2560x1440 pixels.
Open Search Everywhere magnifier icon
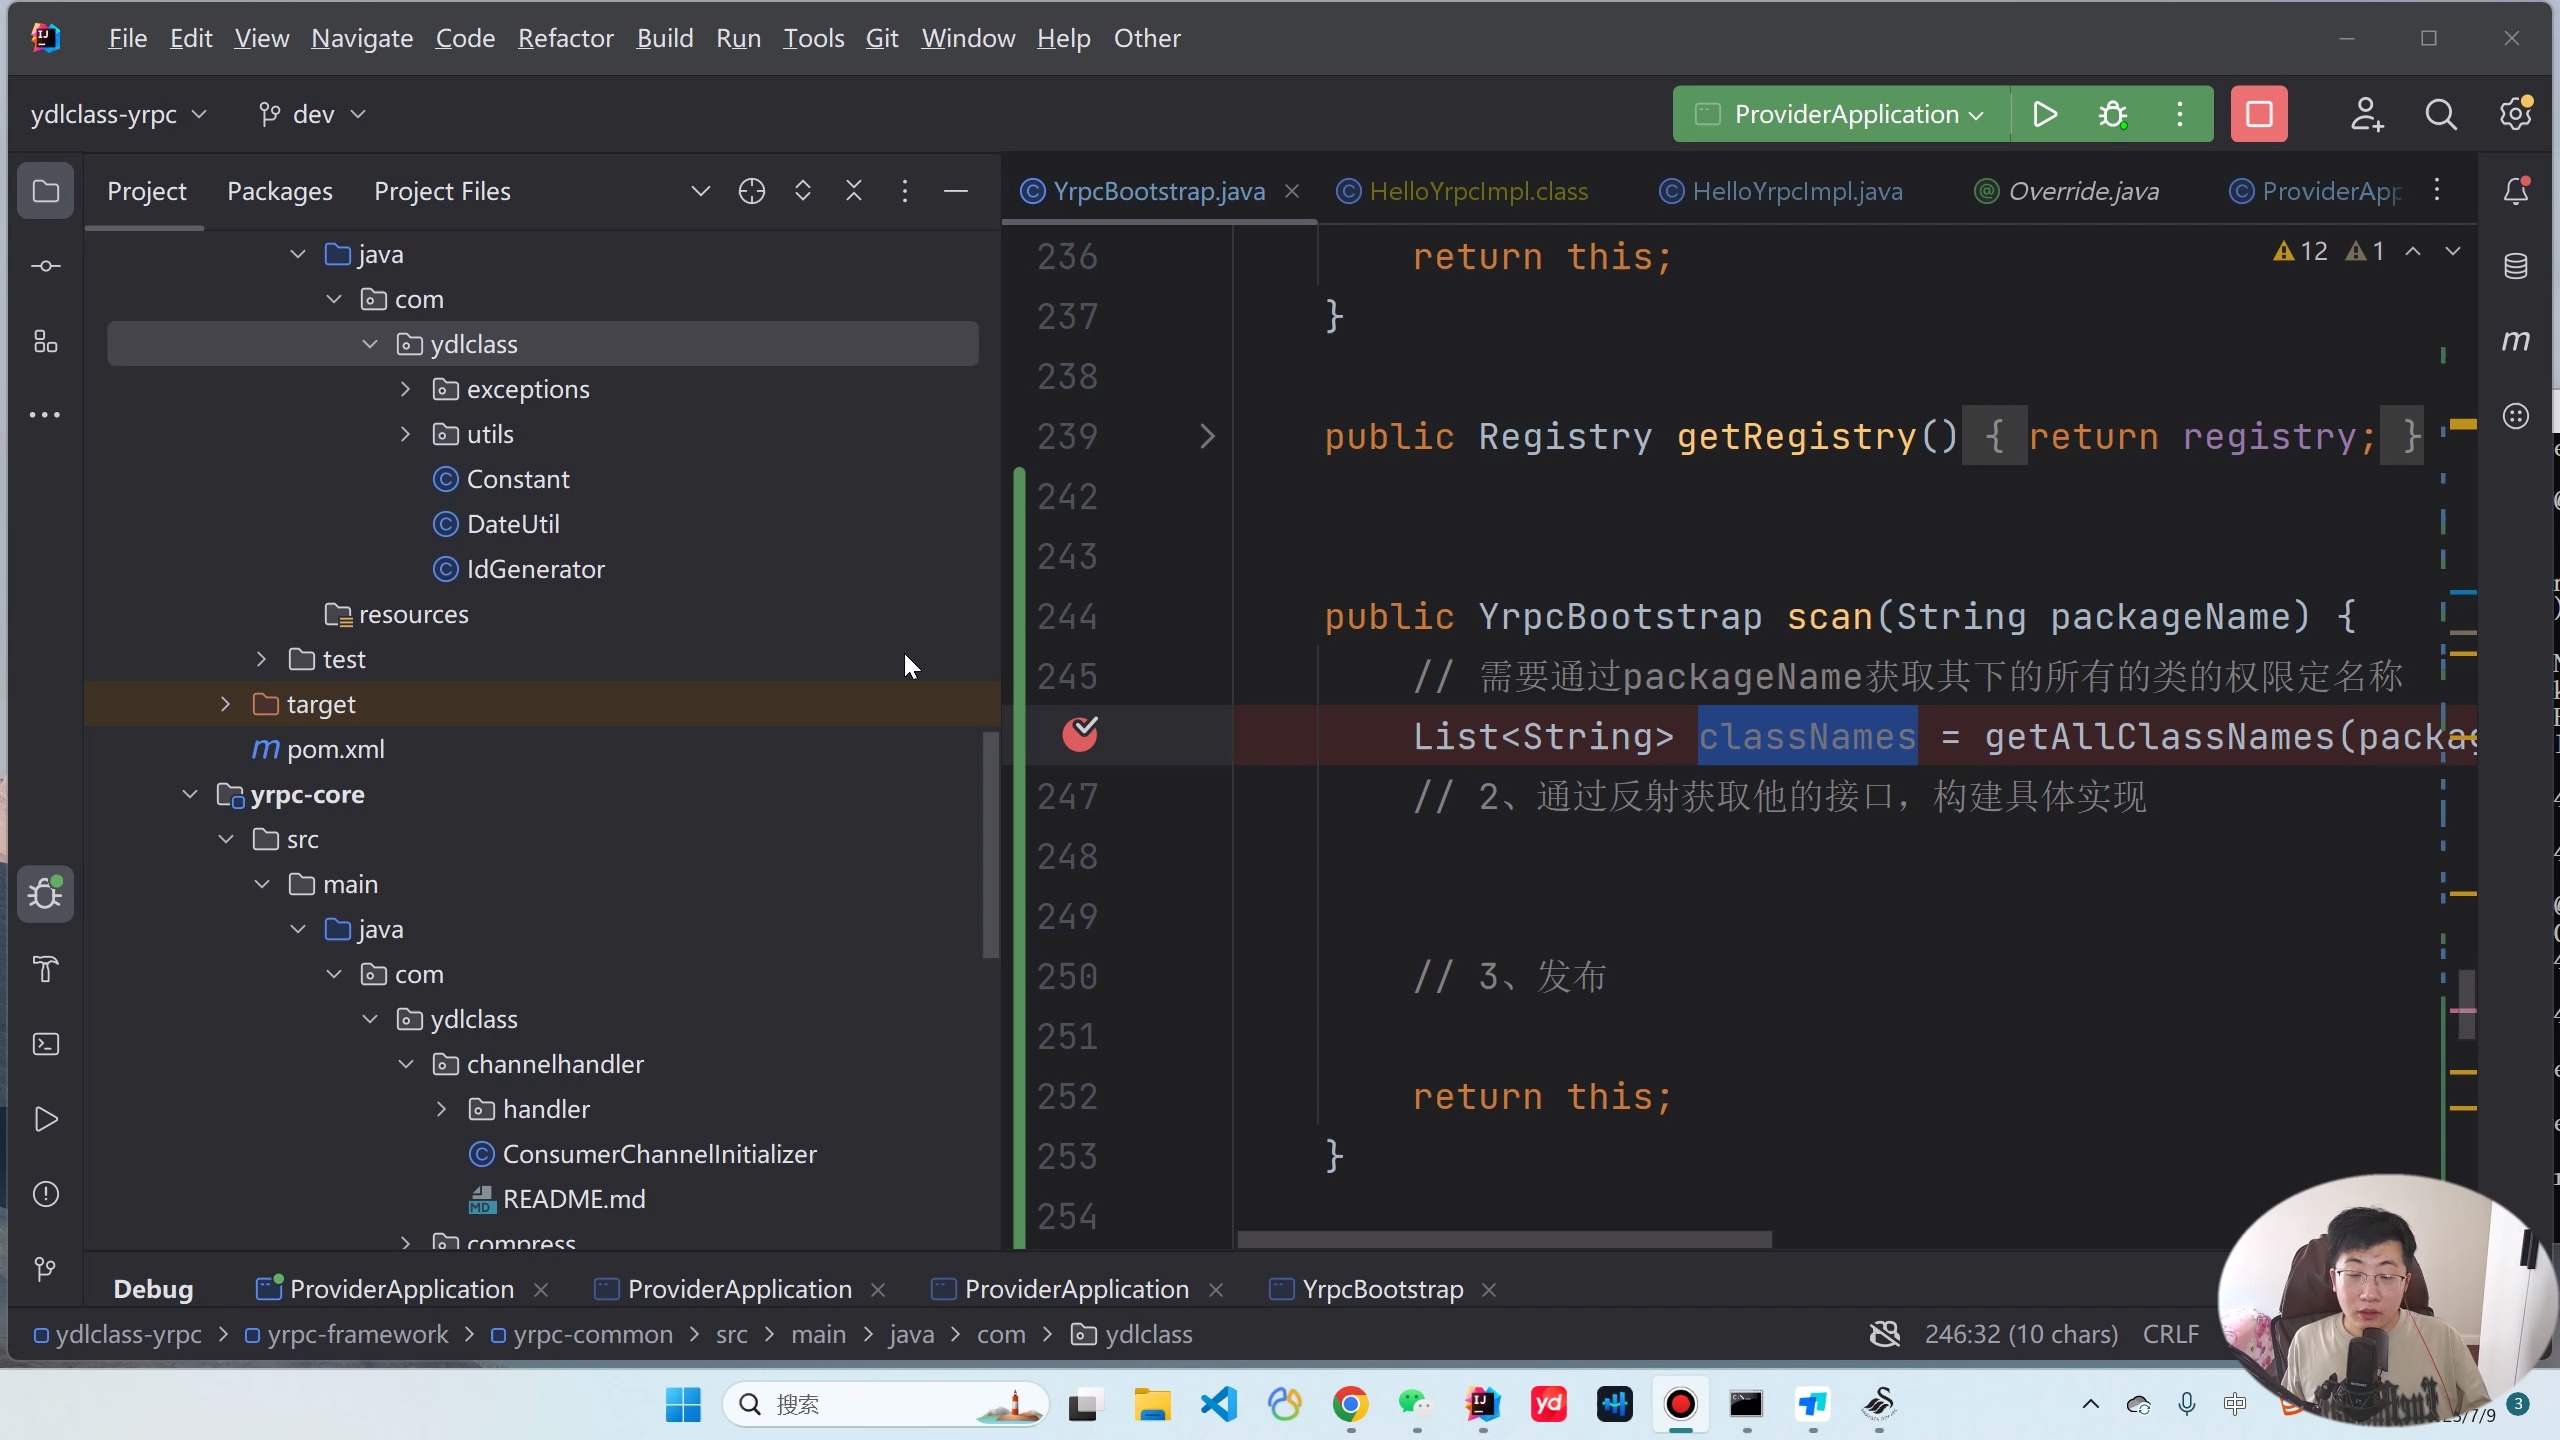(2440, 114)
